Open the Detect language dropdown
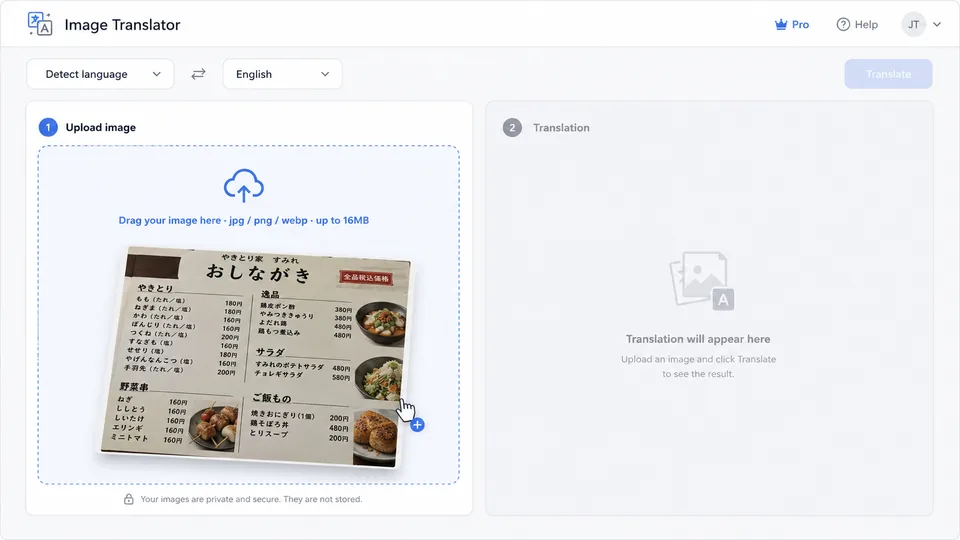Screen dimensions: 960x540 (x=100, y=74)
